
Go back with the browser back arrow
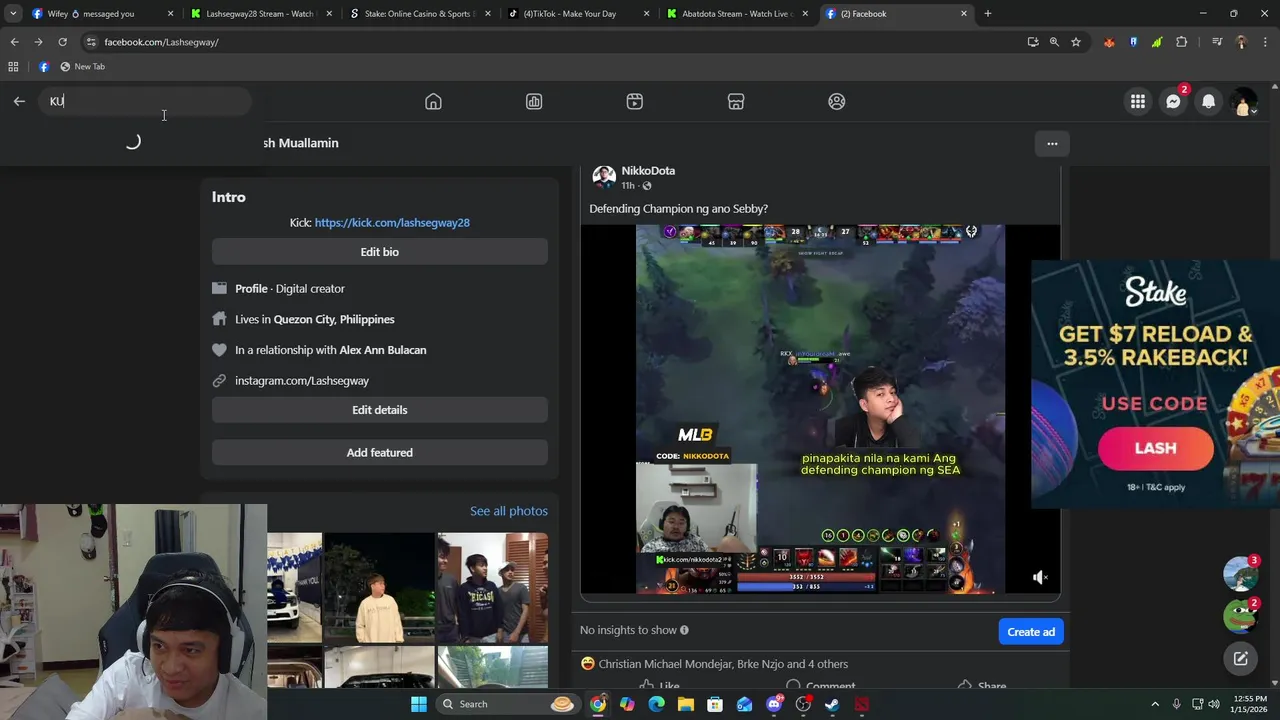coord(14,42)
